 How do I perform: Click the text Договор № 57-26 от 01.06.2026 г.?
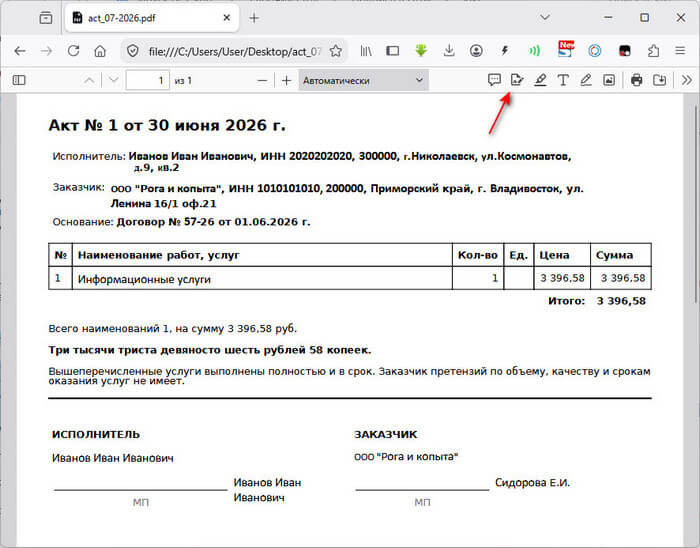[x=213, y=222]
